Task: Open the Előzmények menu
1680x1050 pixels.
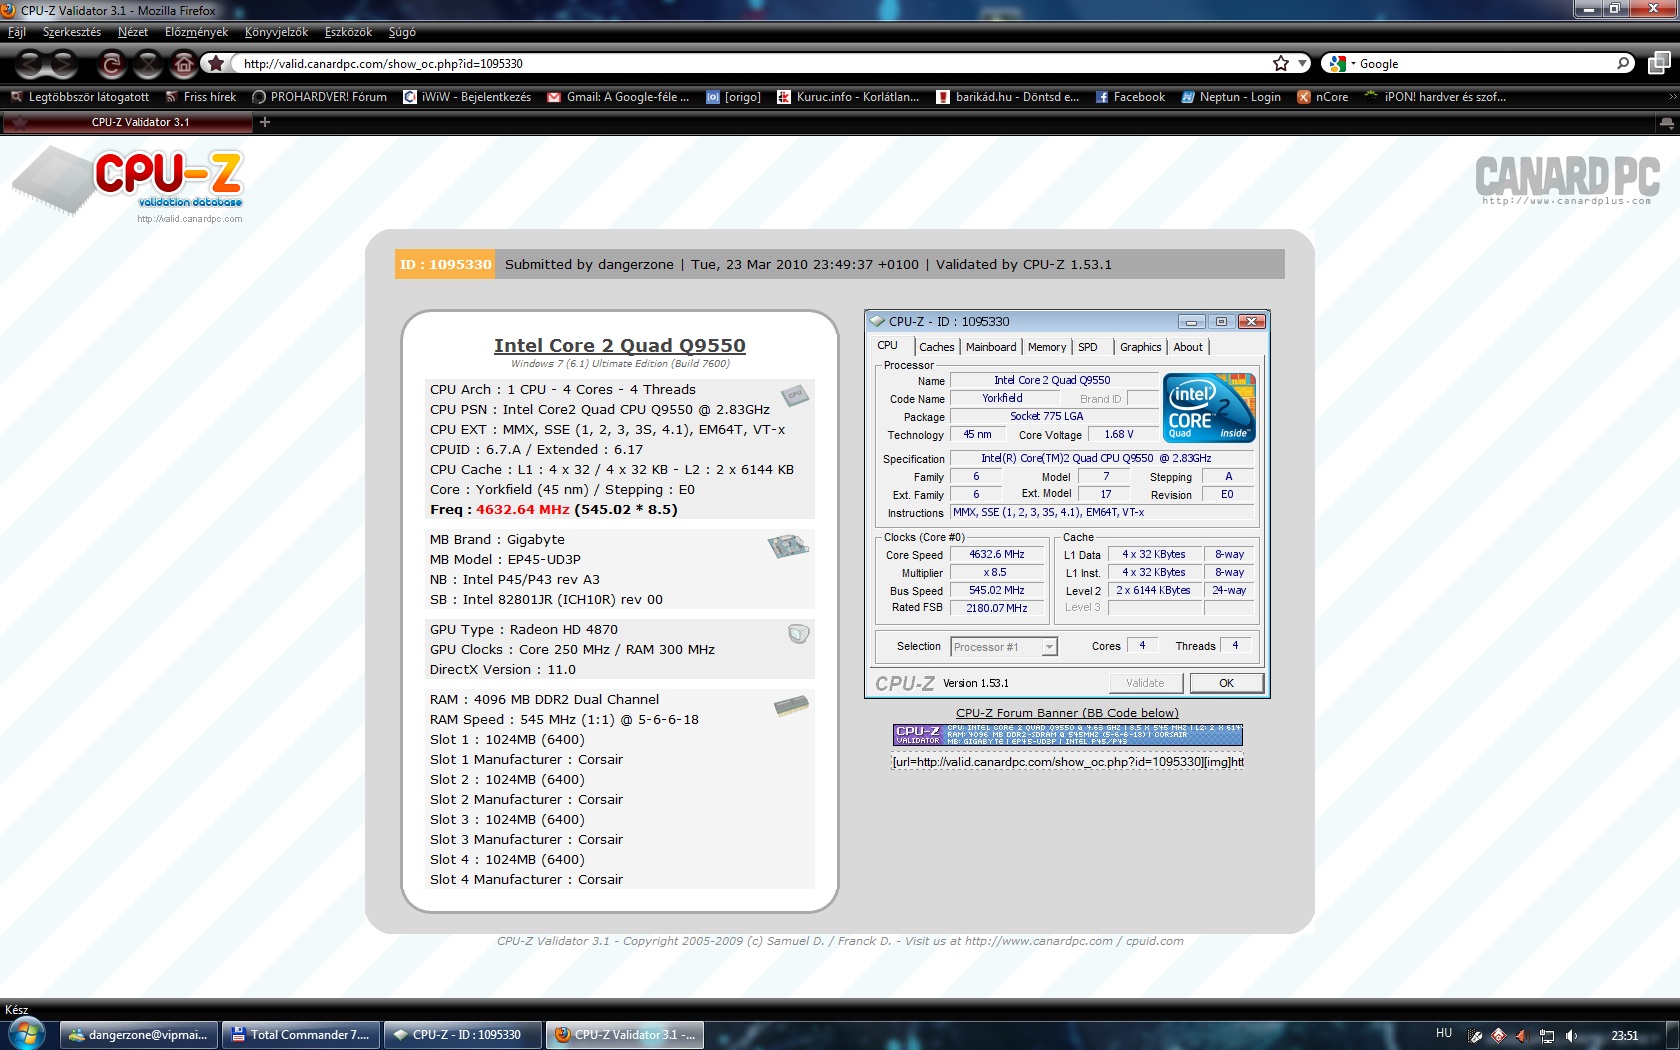Action: pyautogui.click(x=196, y=32)
